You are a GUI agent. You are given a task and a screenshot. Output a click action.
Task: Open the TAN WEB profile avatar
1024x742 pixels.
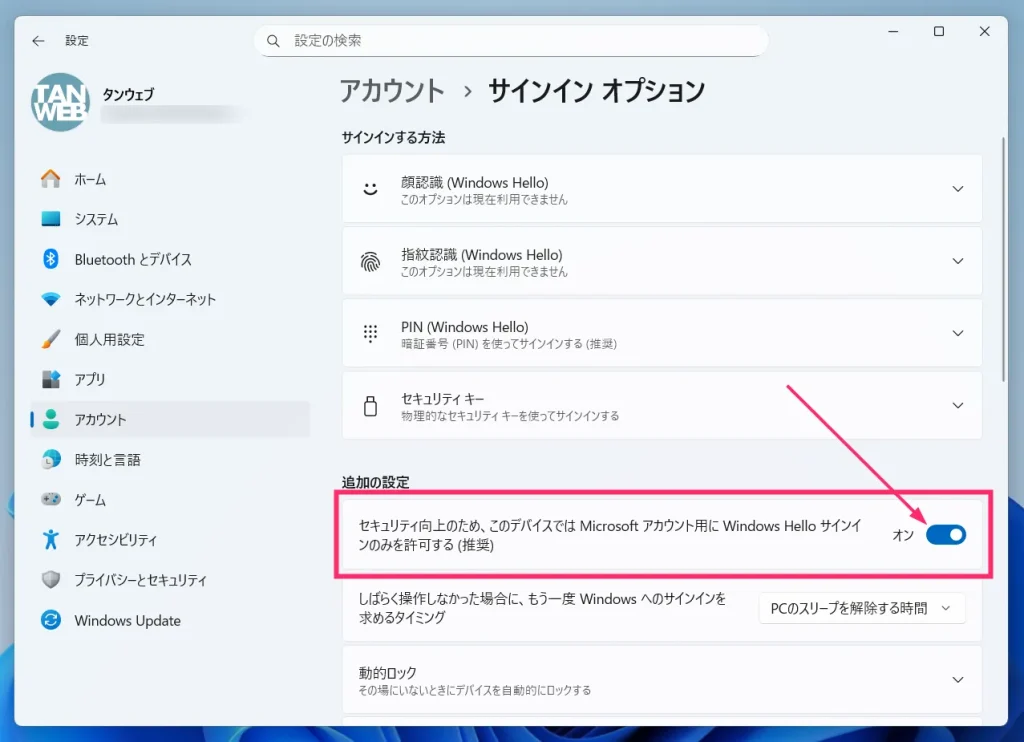[60, 103]
